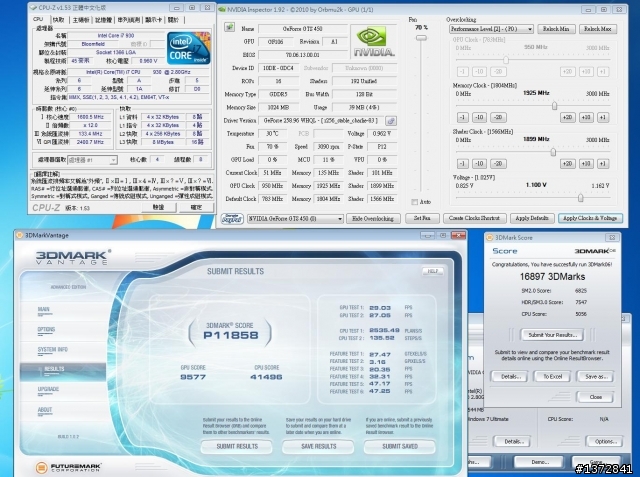Click To Excel button in 3DMark Score
Image resolution: width=640 pixels, height=477 pixels.
pos(552,377)
